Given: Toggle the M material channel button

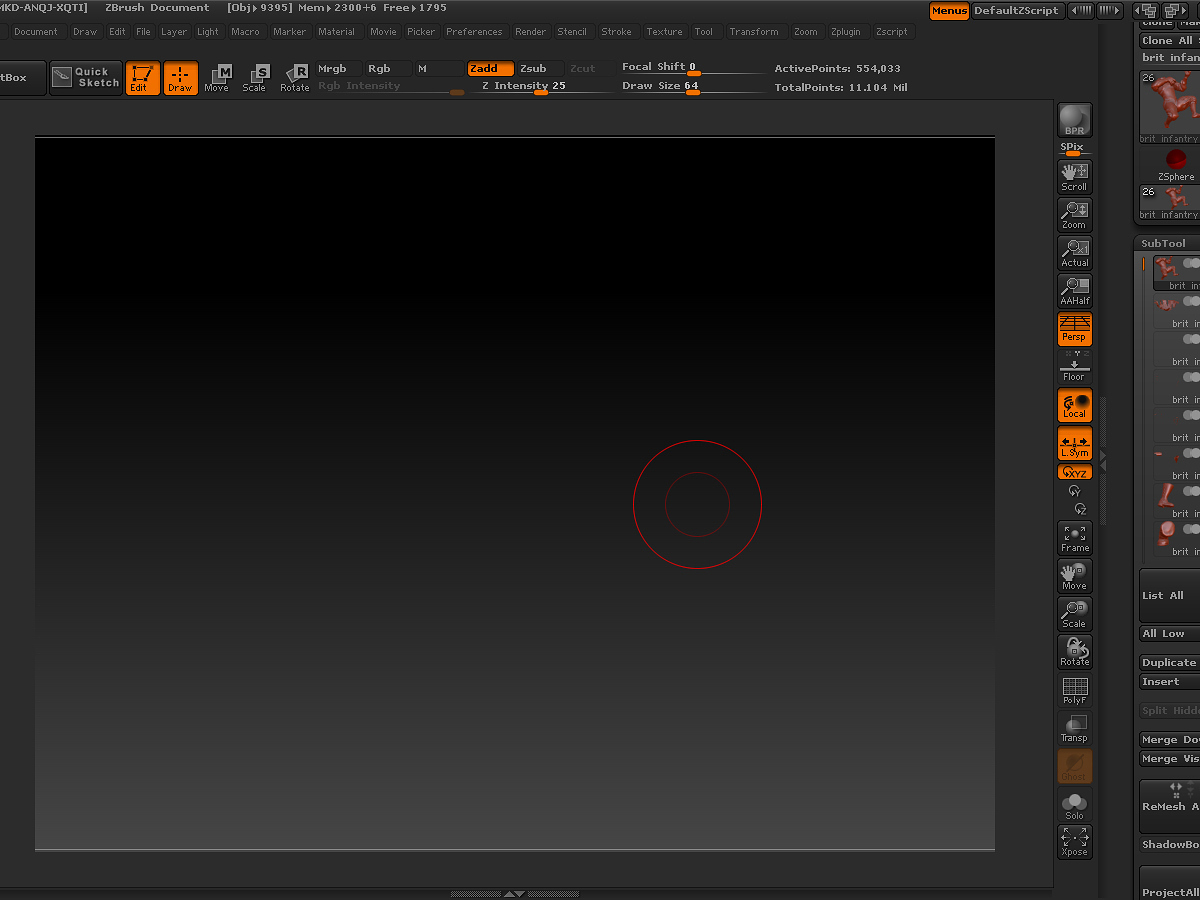Looking at the screenshot, I should click(x=440, y=69).
